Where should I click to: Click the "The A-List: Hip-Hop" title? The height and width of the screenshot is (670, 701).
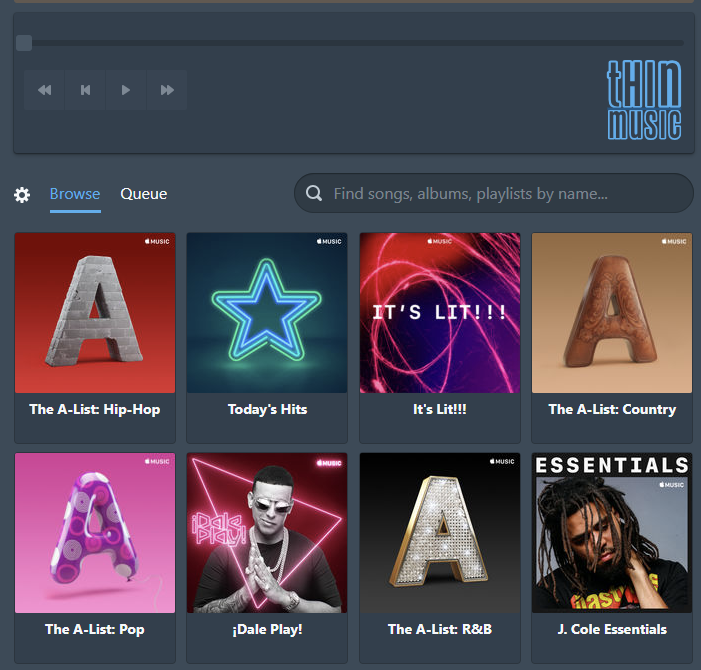tap(95, 409)
